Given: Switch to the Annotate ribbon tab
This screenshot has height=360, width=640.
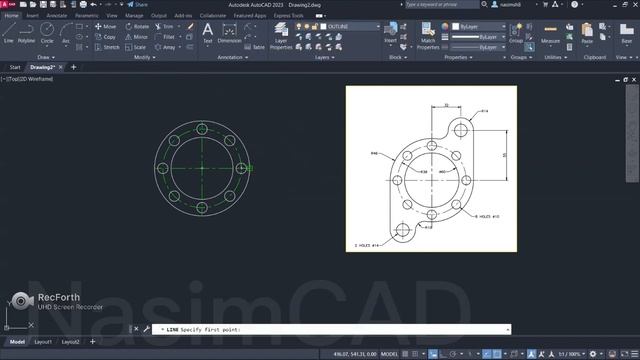Looking at the screenshot, I should tap(57, 16).
